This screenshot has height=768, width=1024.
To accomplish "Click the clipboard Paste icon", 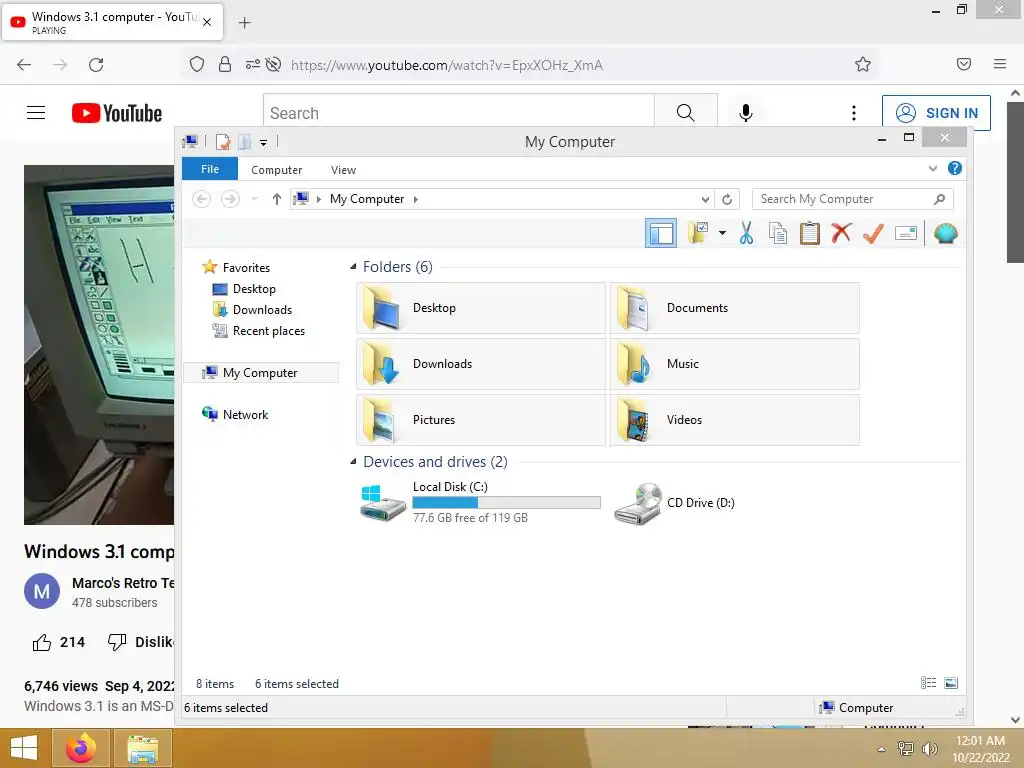I will click(x=810, y=233).
